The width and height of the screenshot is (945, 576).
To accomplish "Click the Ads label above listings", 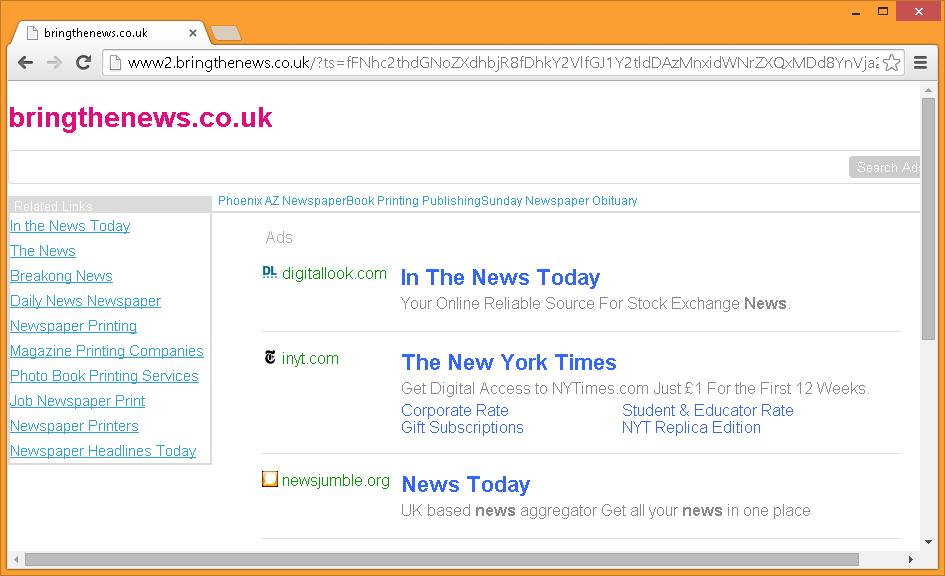I will click(x=279, y=237).
